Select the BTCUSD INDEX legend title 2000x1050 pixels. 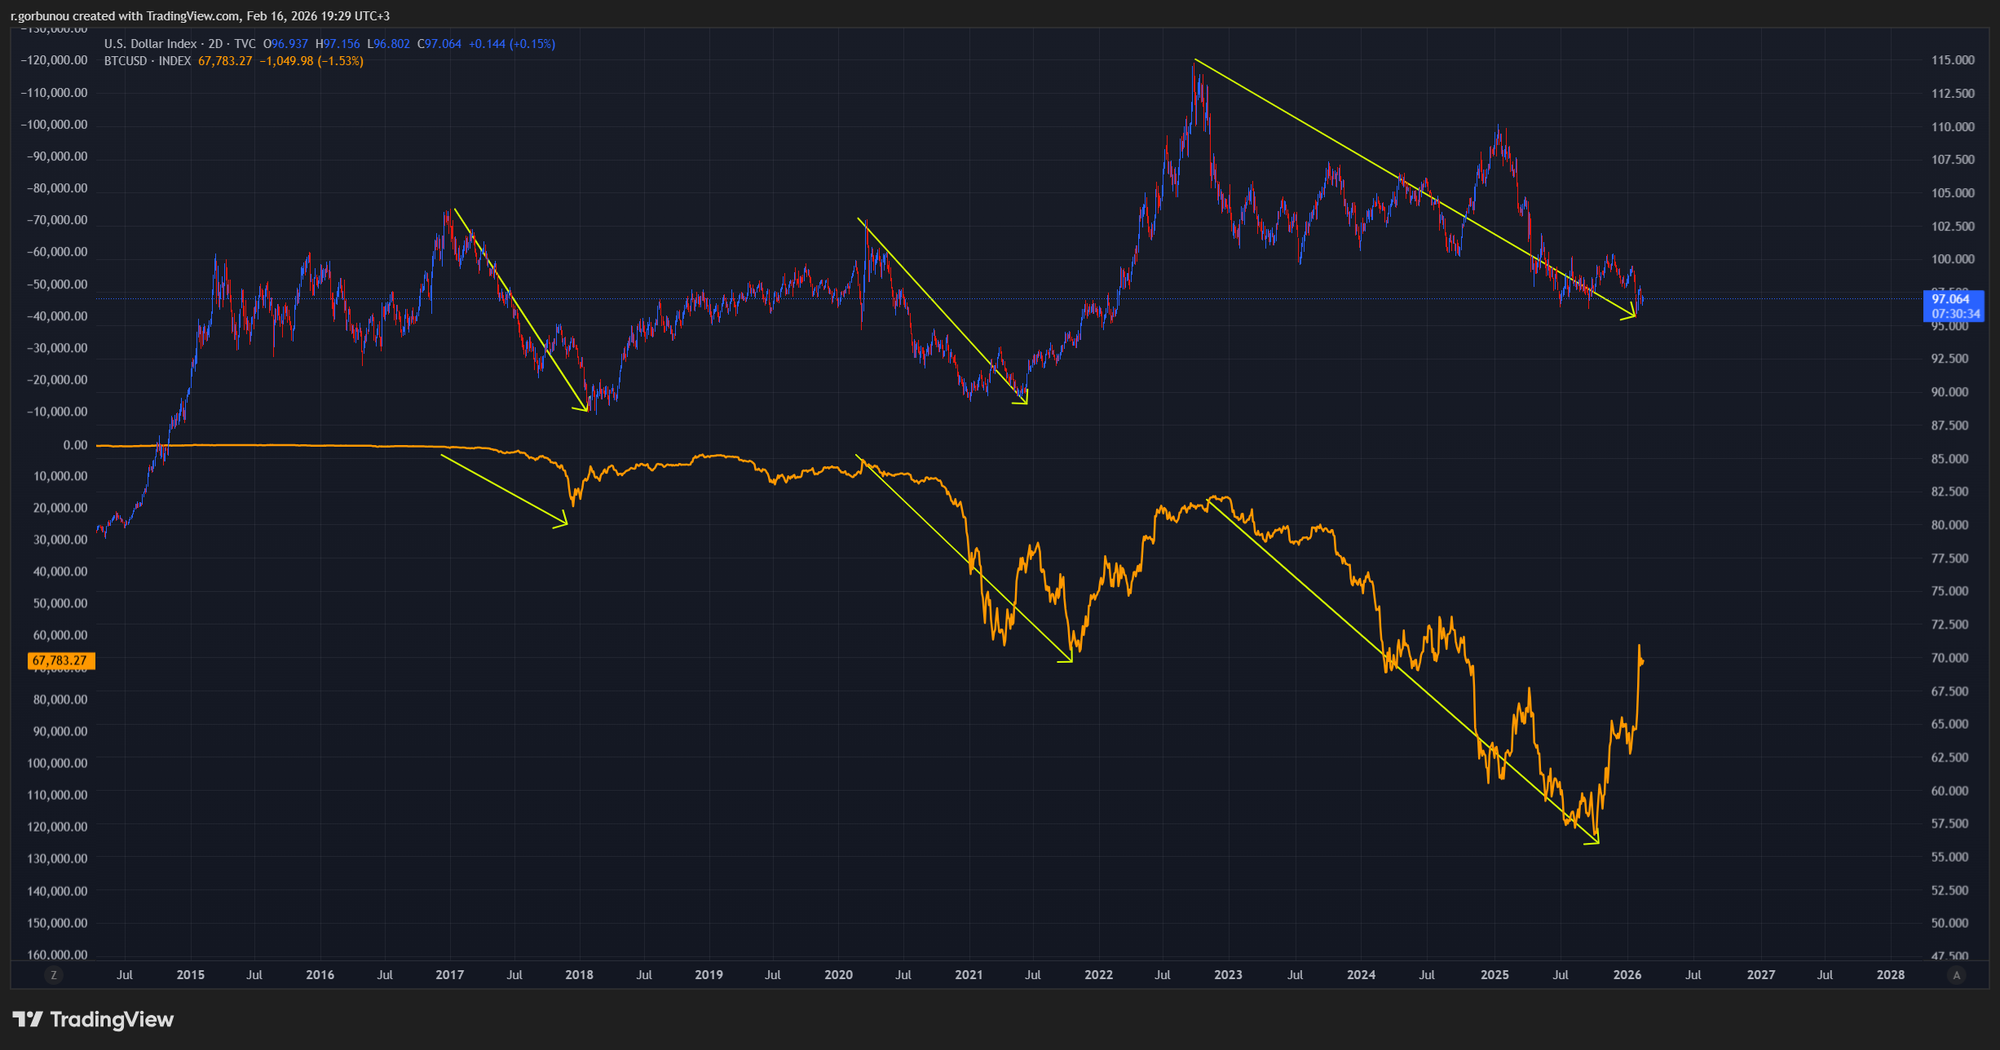click(147, 61)
